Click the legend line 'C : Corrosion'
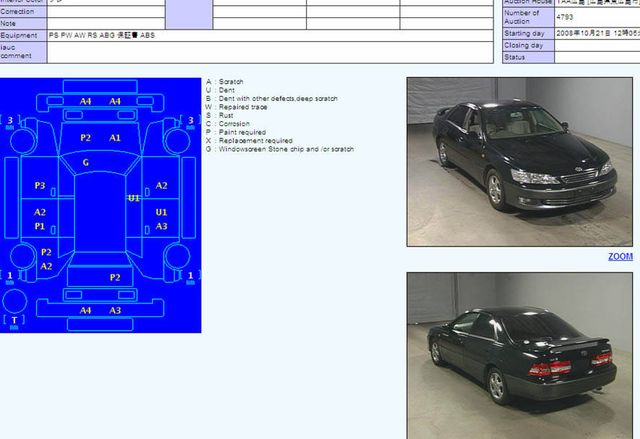 click(x=228, y=124)
